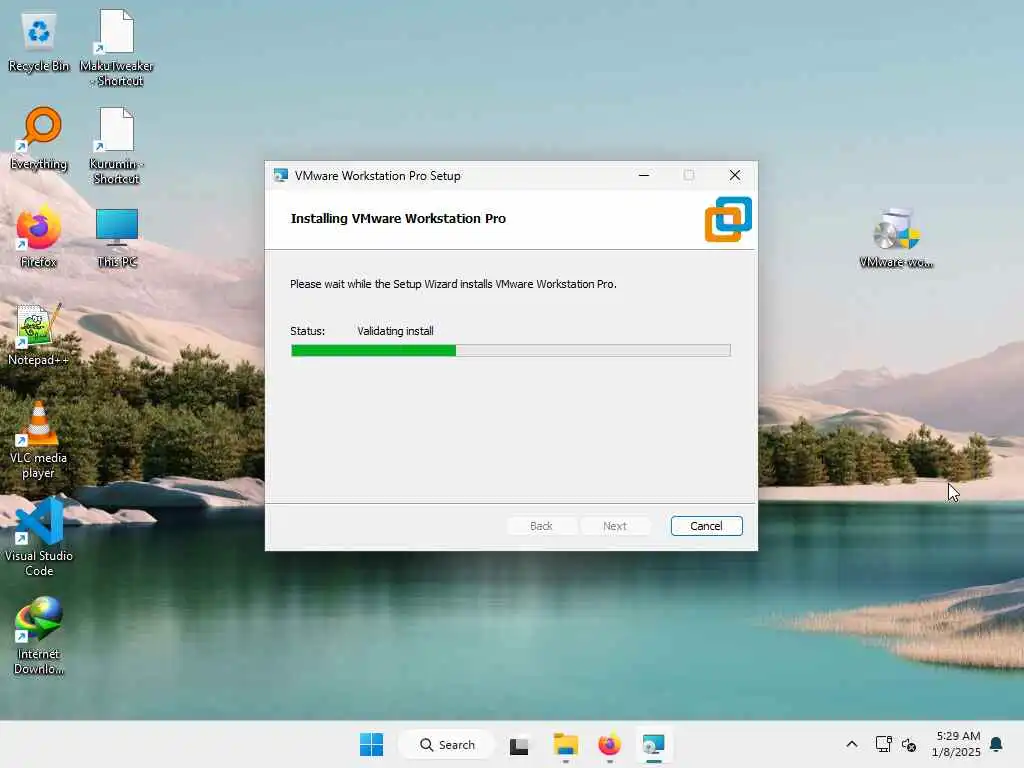This screenshot has height=768, width=1024.
Task: Select the This PC desktop icon
Action: 117,237
